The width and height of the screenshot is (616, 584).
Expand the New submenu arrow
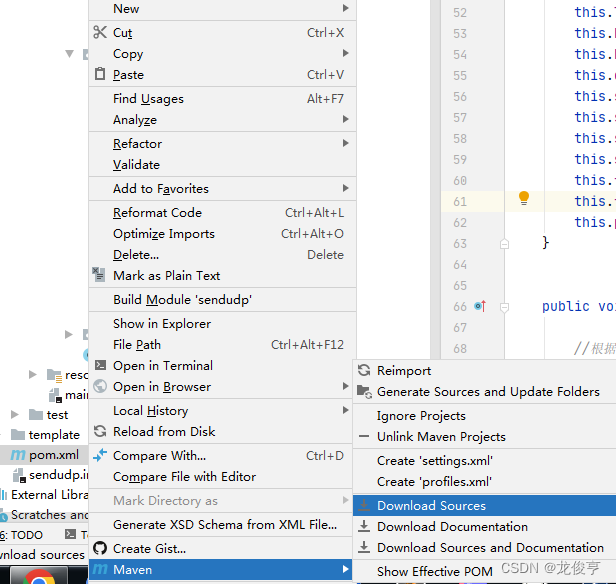tap(345, 8)
